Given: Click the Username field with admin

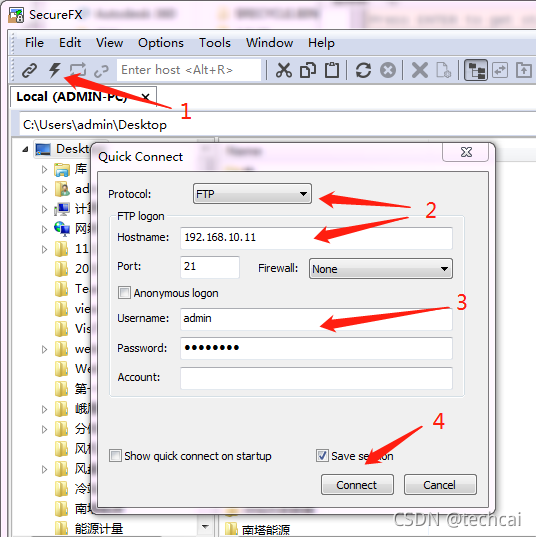Looking at the screenshot, I should (316, 319).
